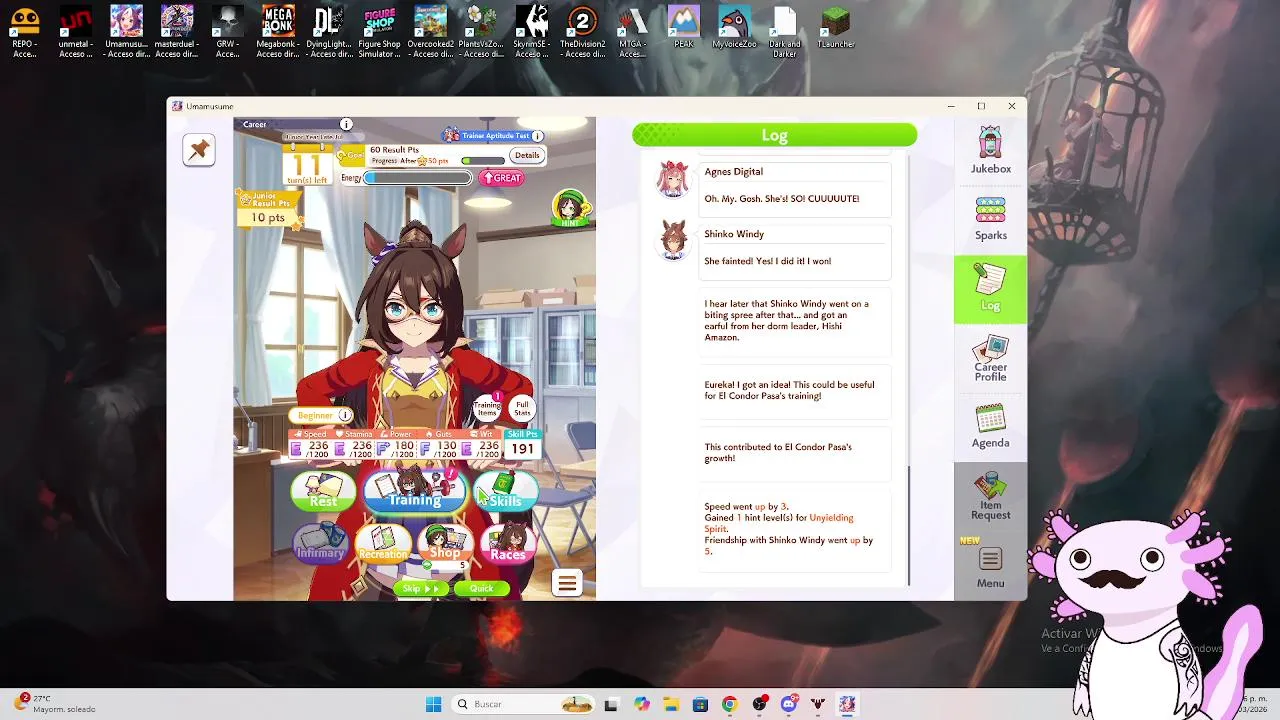The image size is (1280, 720).
Task: Open the REPO desktop shortcut
Action: pos(25,31)
